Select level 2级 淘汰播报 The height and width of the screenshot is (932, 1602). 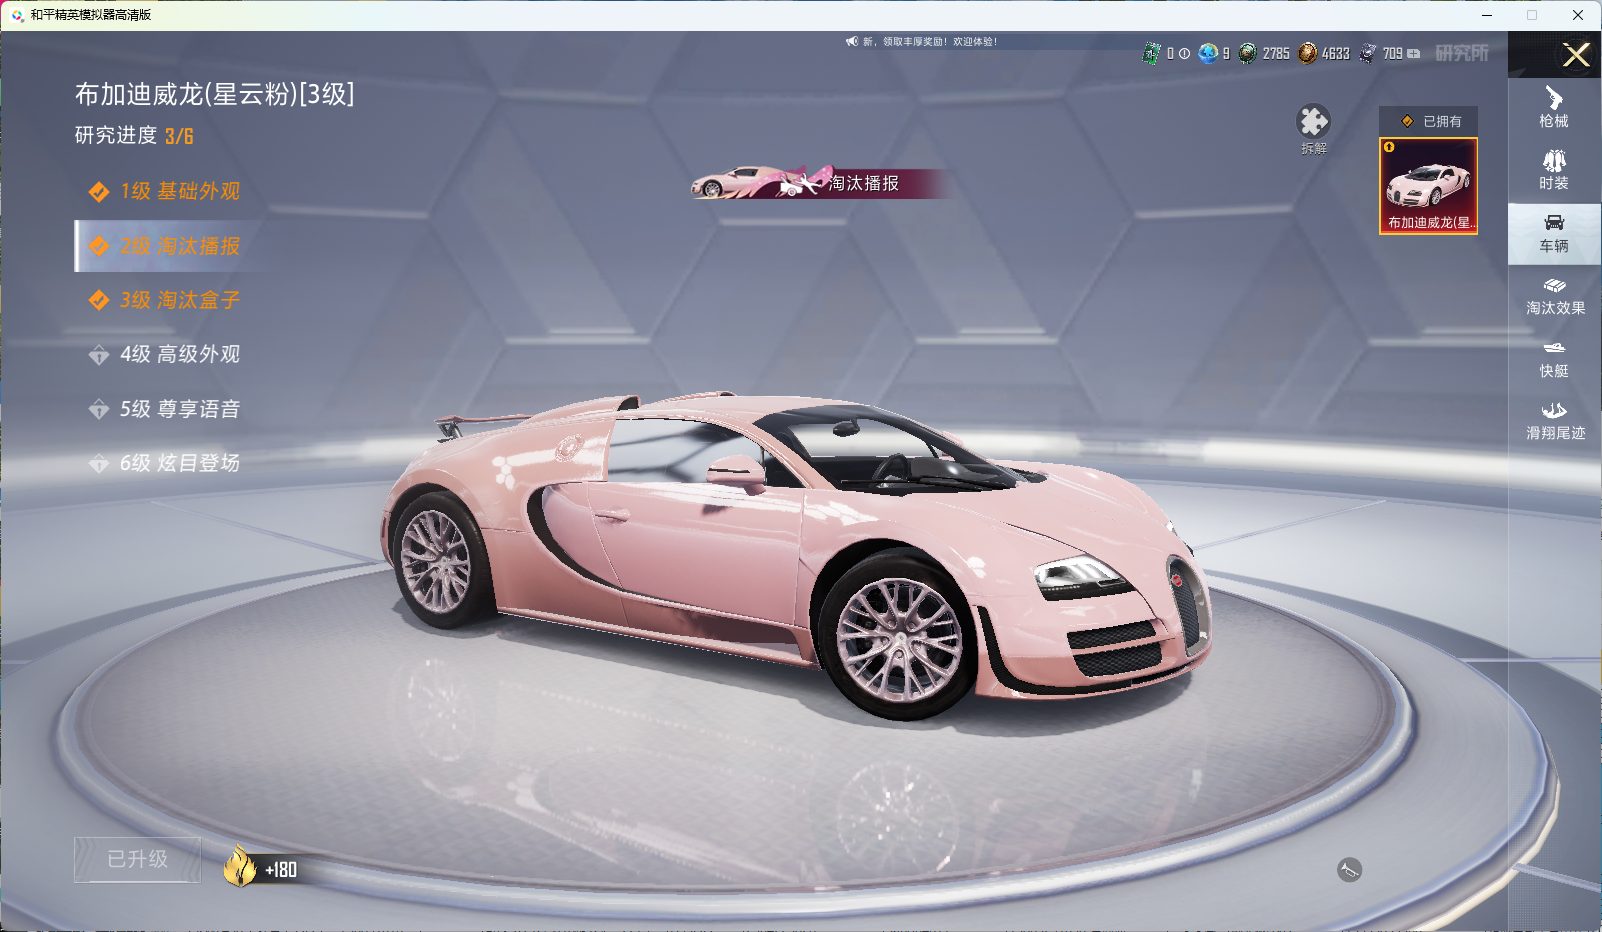point(180,246)
